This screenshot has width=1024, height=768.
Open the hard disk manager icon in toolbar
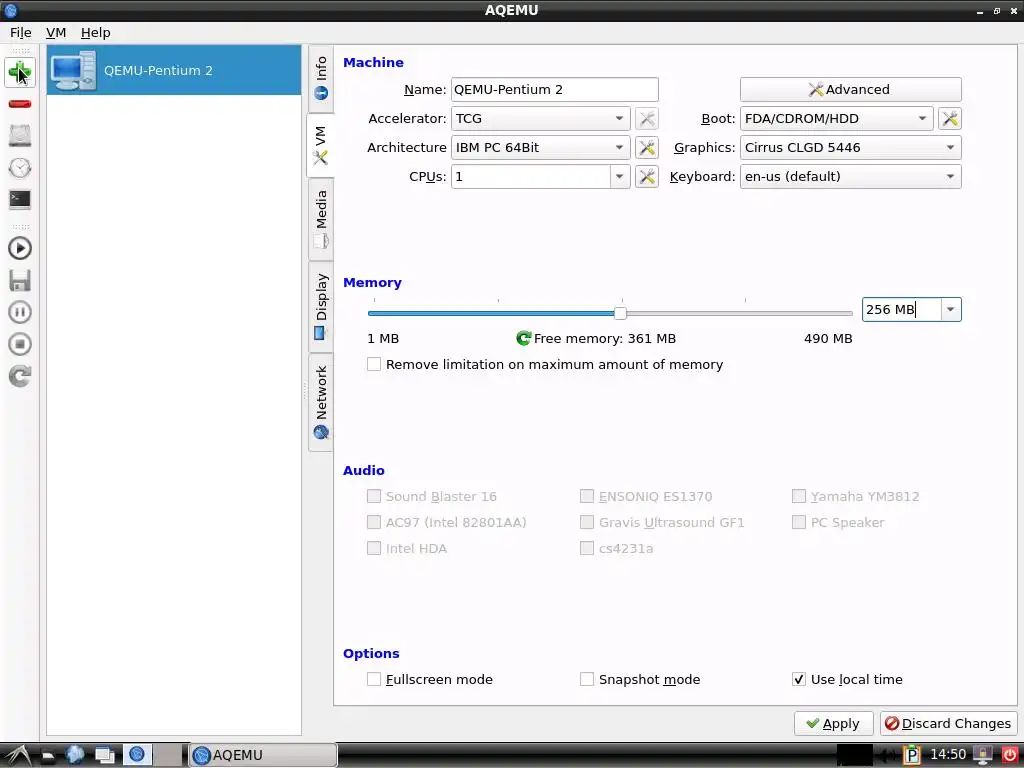click(x=20, y=136)
